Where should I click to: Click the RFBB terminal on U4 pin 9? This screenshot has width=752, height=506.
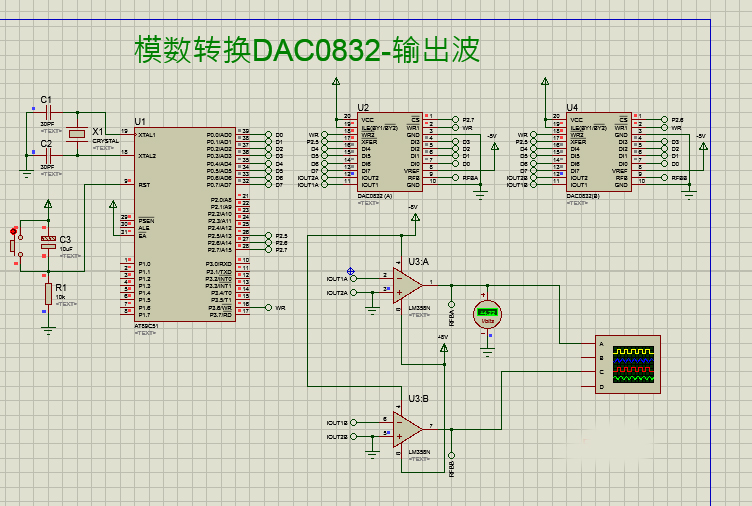664,177
